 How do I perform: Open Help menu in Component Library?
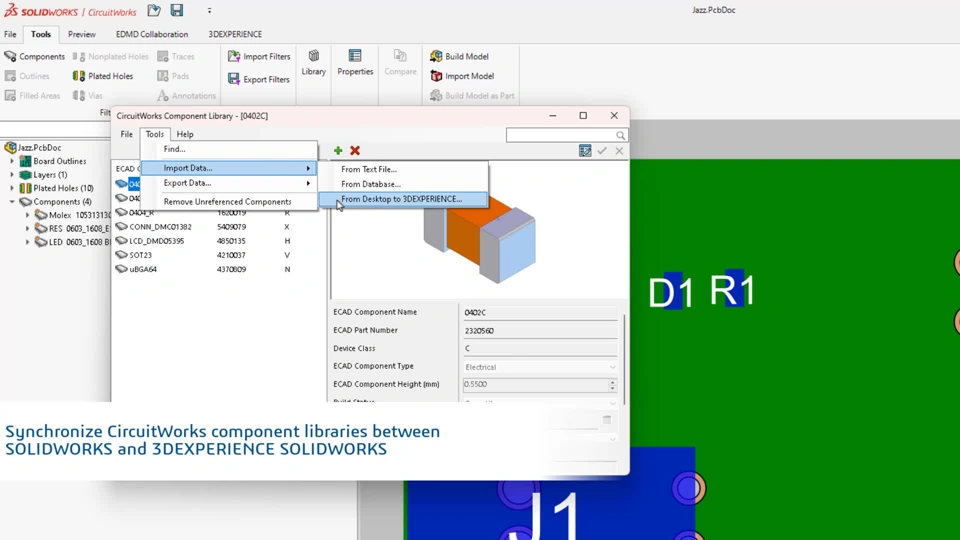point(185,134)
